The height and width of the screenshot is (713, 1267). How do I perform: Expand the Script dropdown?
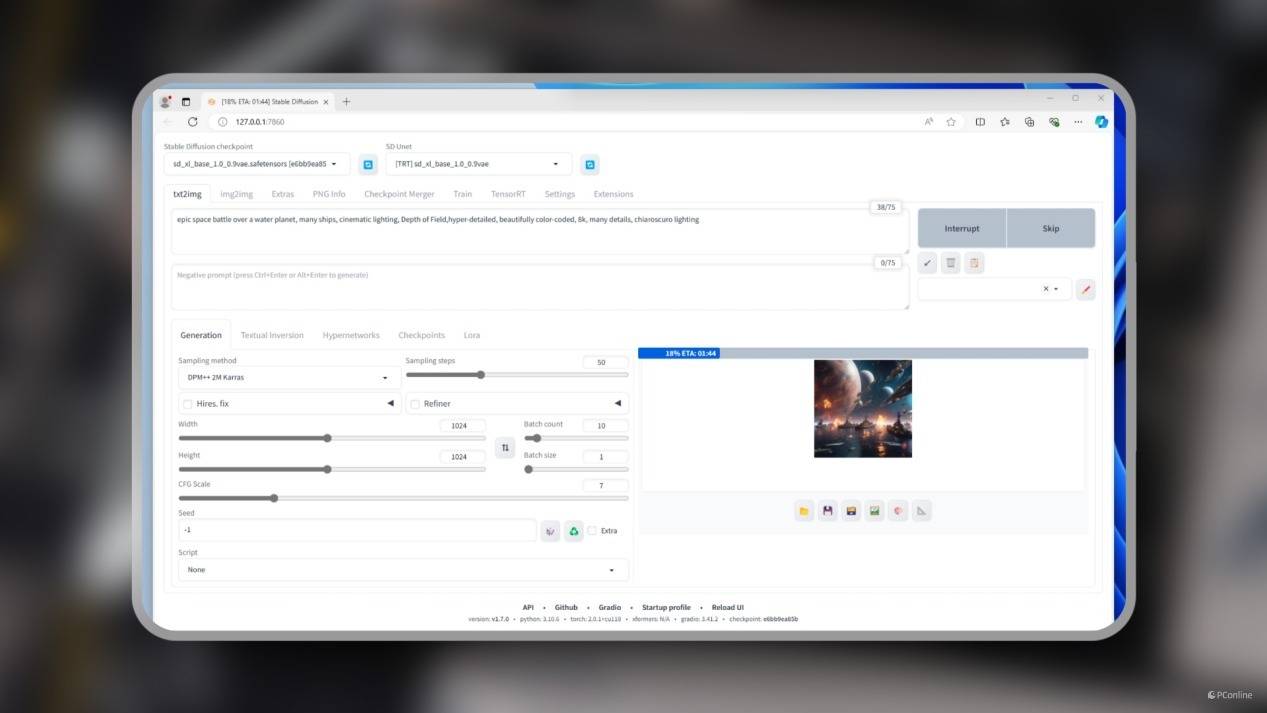(403, 570)
